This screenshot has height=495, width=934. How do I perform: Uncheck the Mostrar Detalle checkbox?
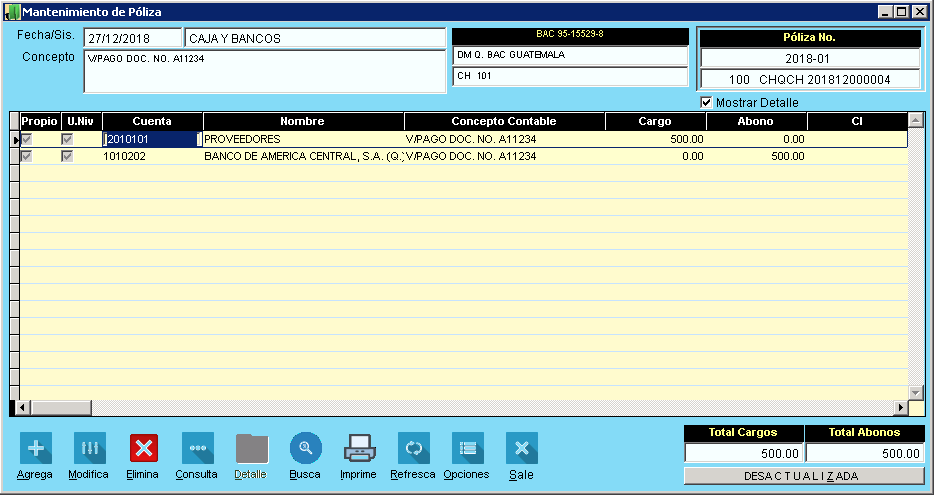[707, 102]
